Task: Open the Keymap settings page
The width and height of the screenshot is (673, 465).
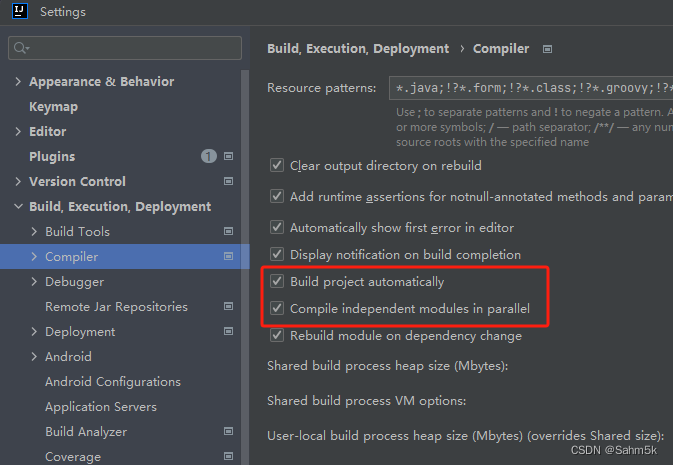Action: [53, 106]
